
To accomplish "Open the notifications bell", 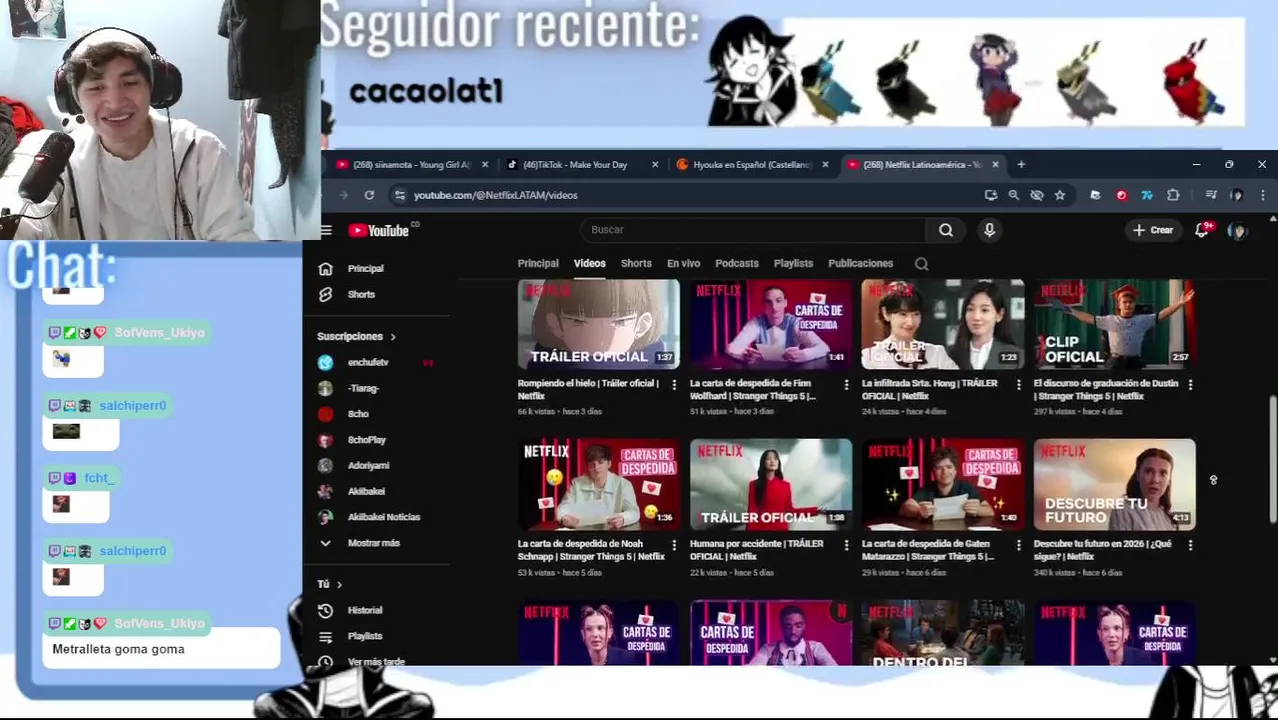I will click(x=1202, y=230).
